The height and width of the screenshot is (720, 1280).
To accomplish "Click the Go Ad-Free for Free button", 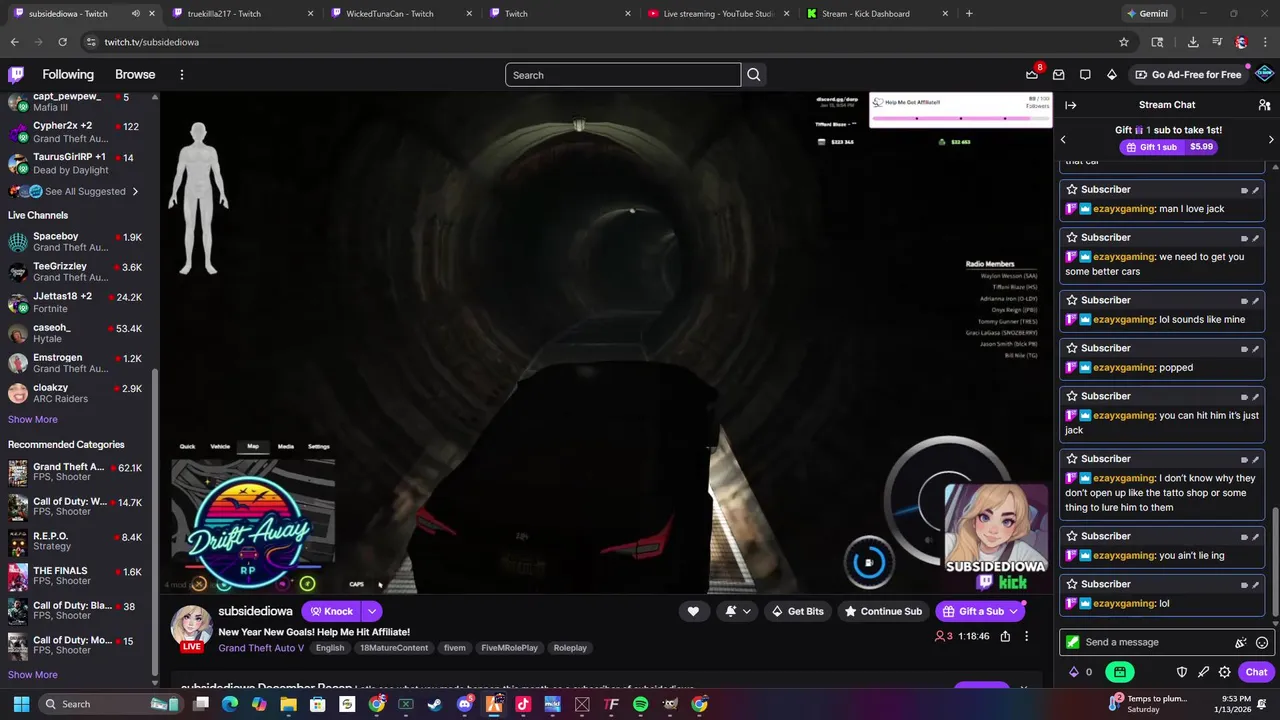I will 1188,75.
